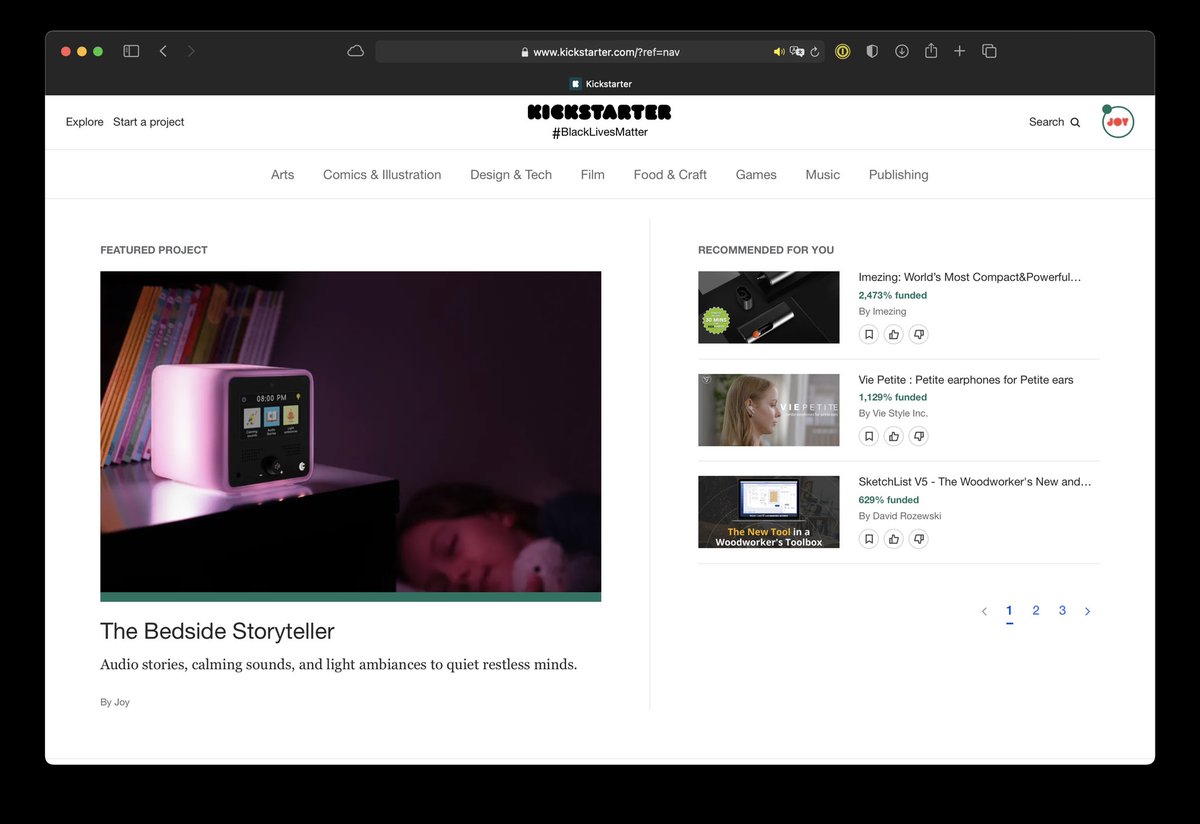Click the 1,129% funded text
Screen dimensions: 1200x824
pyautogui.click(x=893, y=397)
